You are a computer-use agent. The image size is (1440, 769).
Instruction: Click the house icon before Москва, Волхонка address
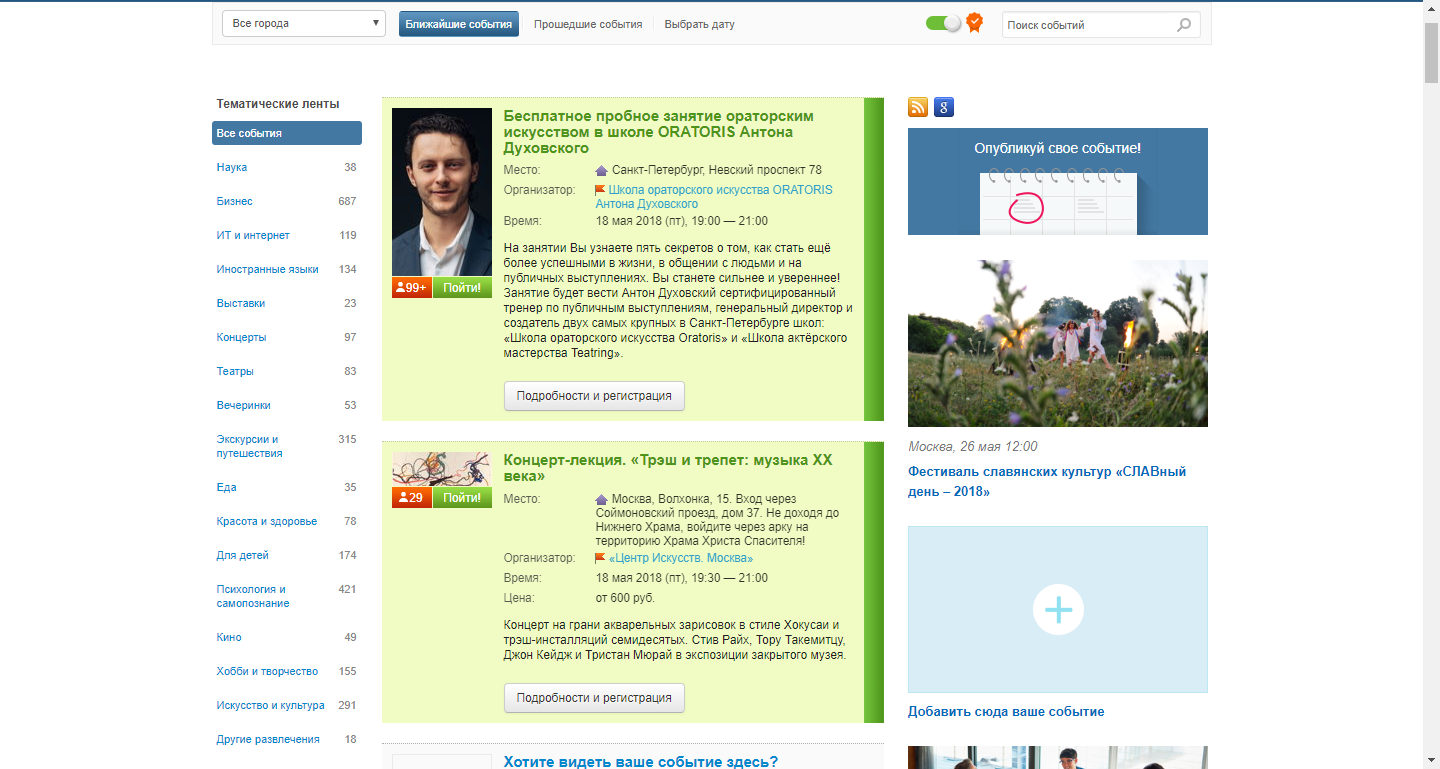point(601,499)
